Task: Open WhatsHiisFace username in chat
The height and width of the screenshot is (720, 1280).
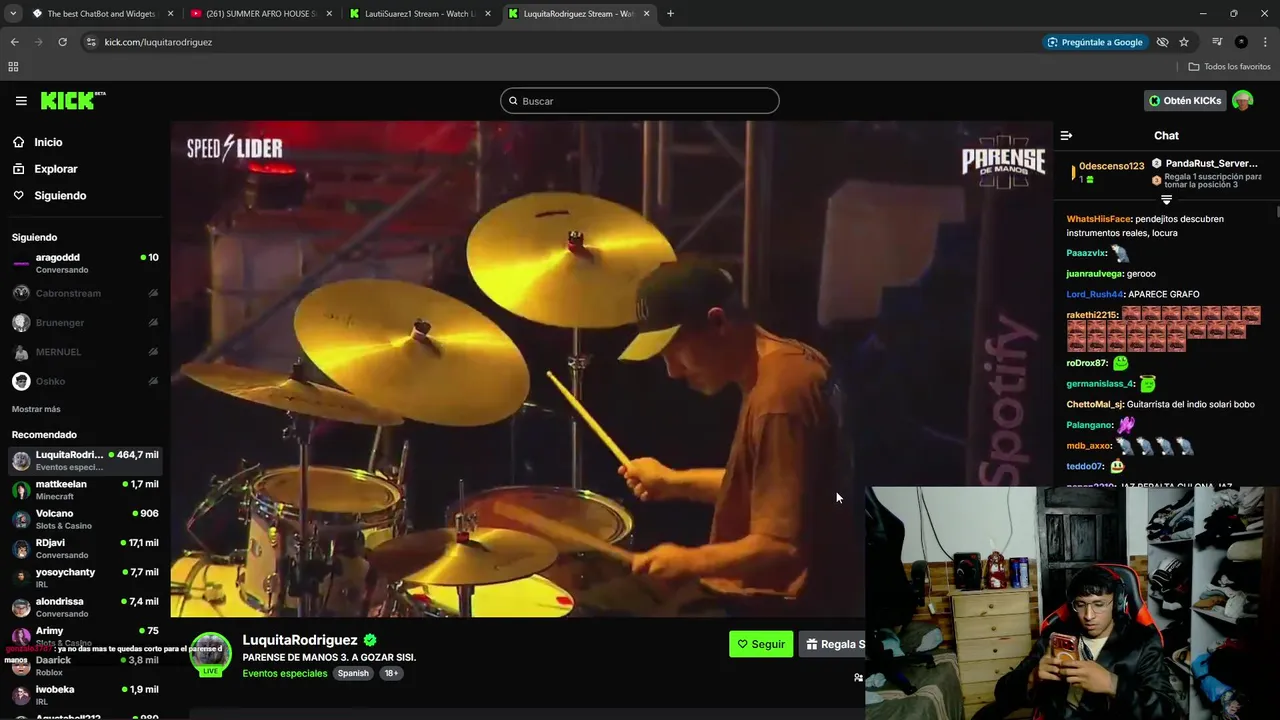Action: coord(1099,219)
